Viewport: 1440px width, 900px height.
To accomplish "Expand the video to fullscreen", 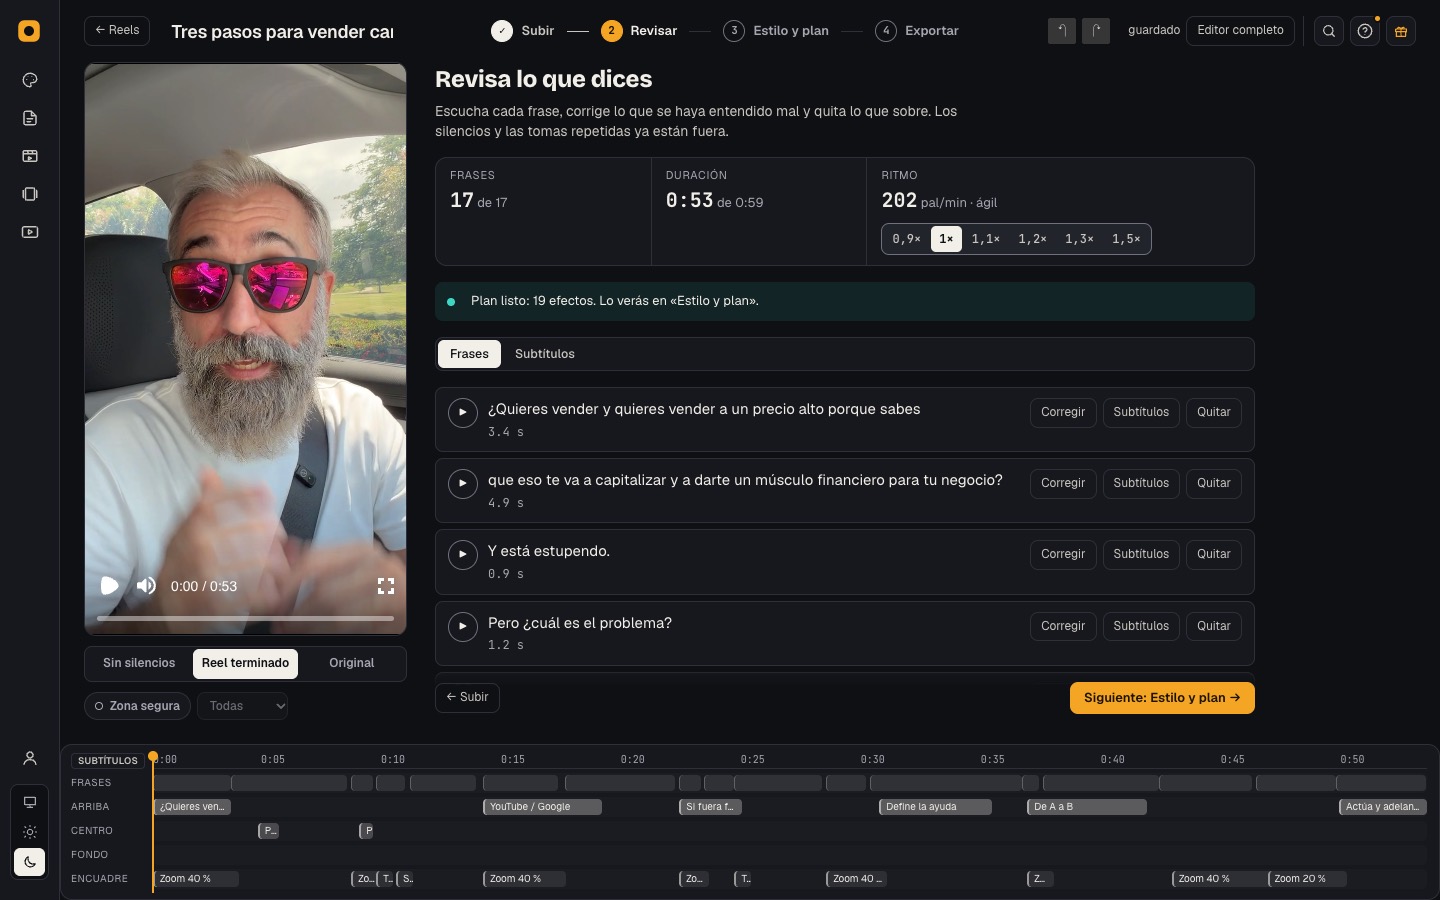I will point(386,586).
